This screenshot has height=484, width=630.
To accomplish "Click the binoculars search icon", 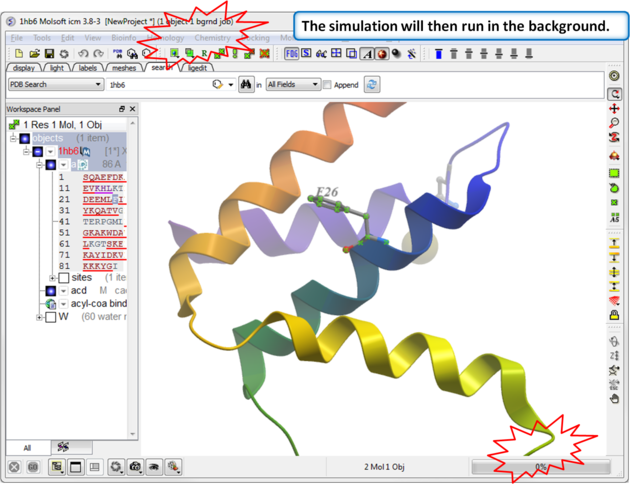I will tap(245, 85).
